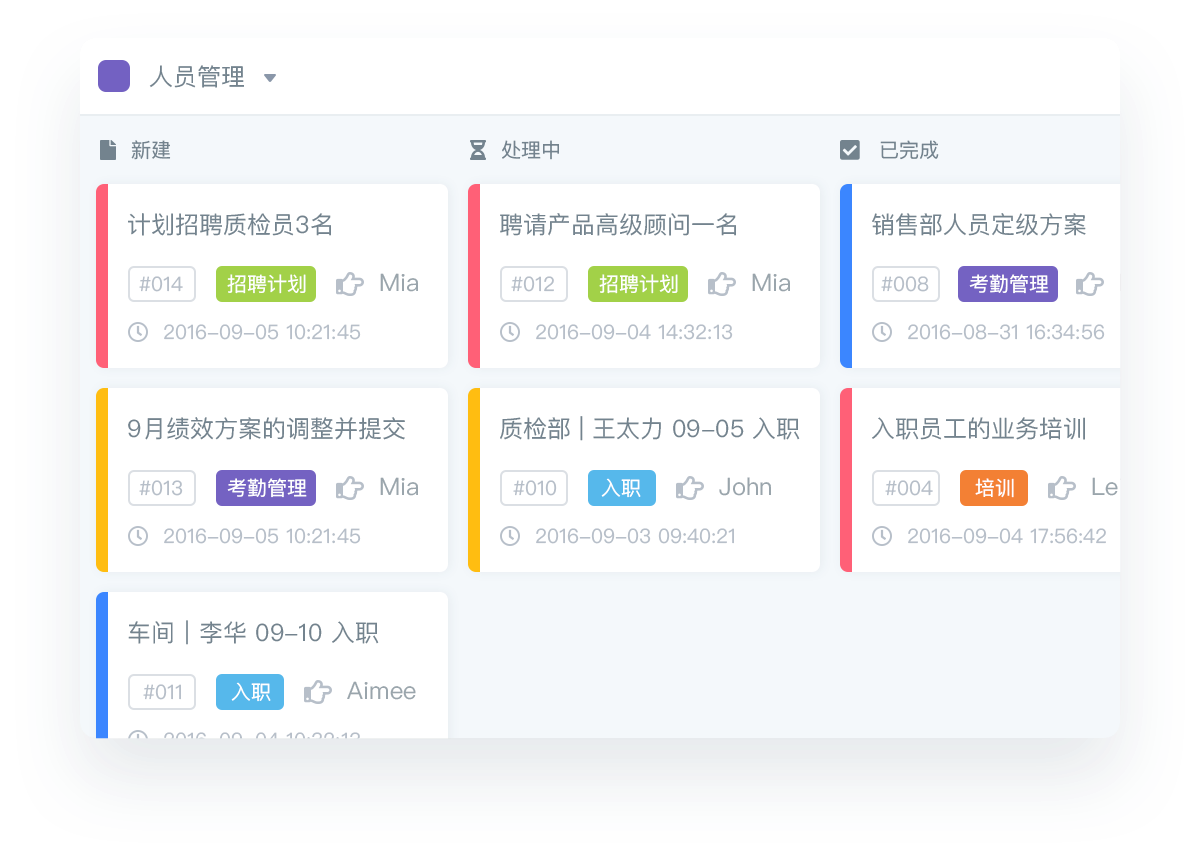This screenshot has width=1200, height=858.
Task: Click the assignee hand icon next to John
Action: point(690,488)
